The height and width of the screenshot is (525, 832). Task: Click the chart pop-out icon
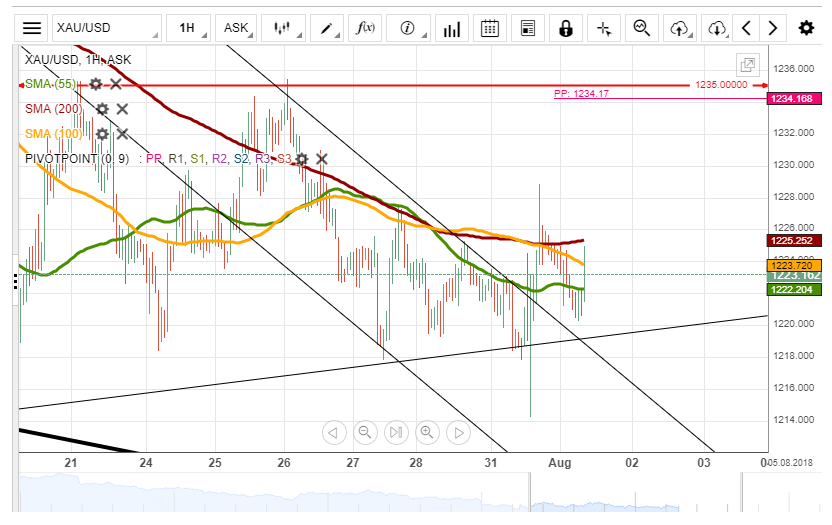747,65
